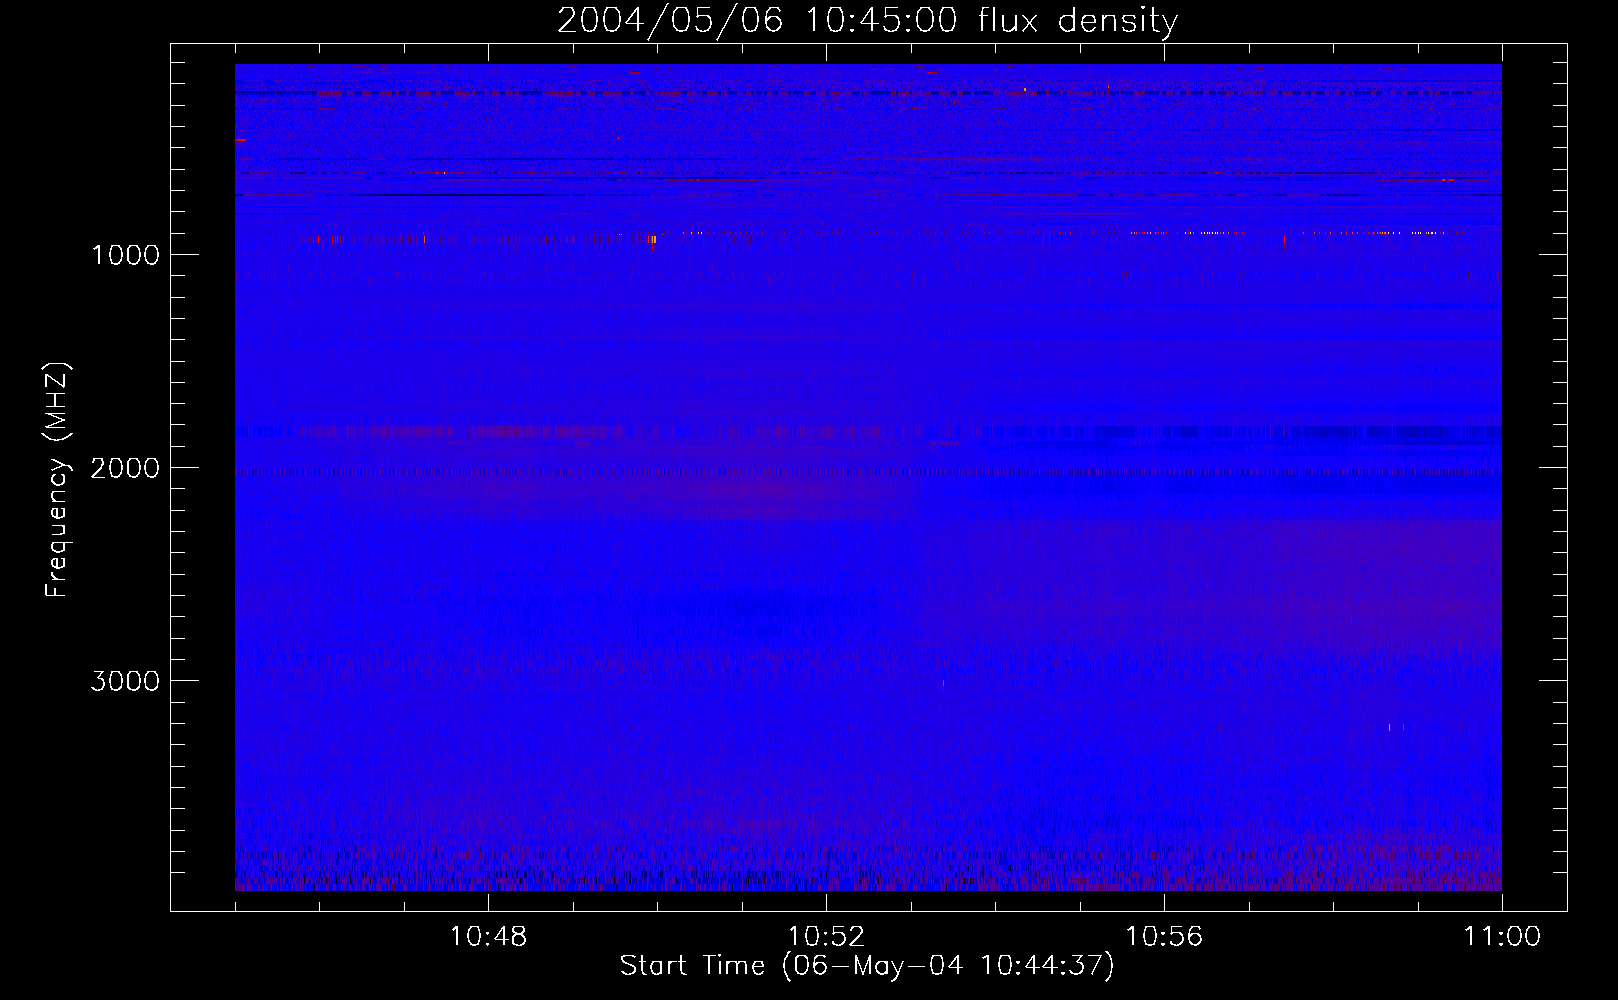
Task: Click the 3000 frequency tick label
Action: pyautogui.click(x=125, y=681)
